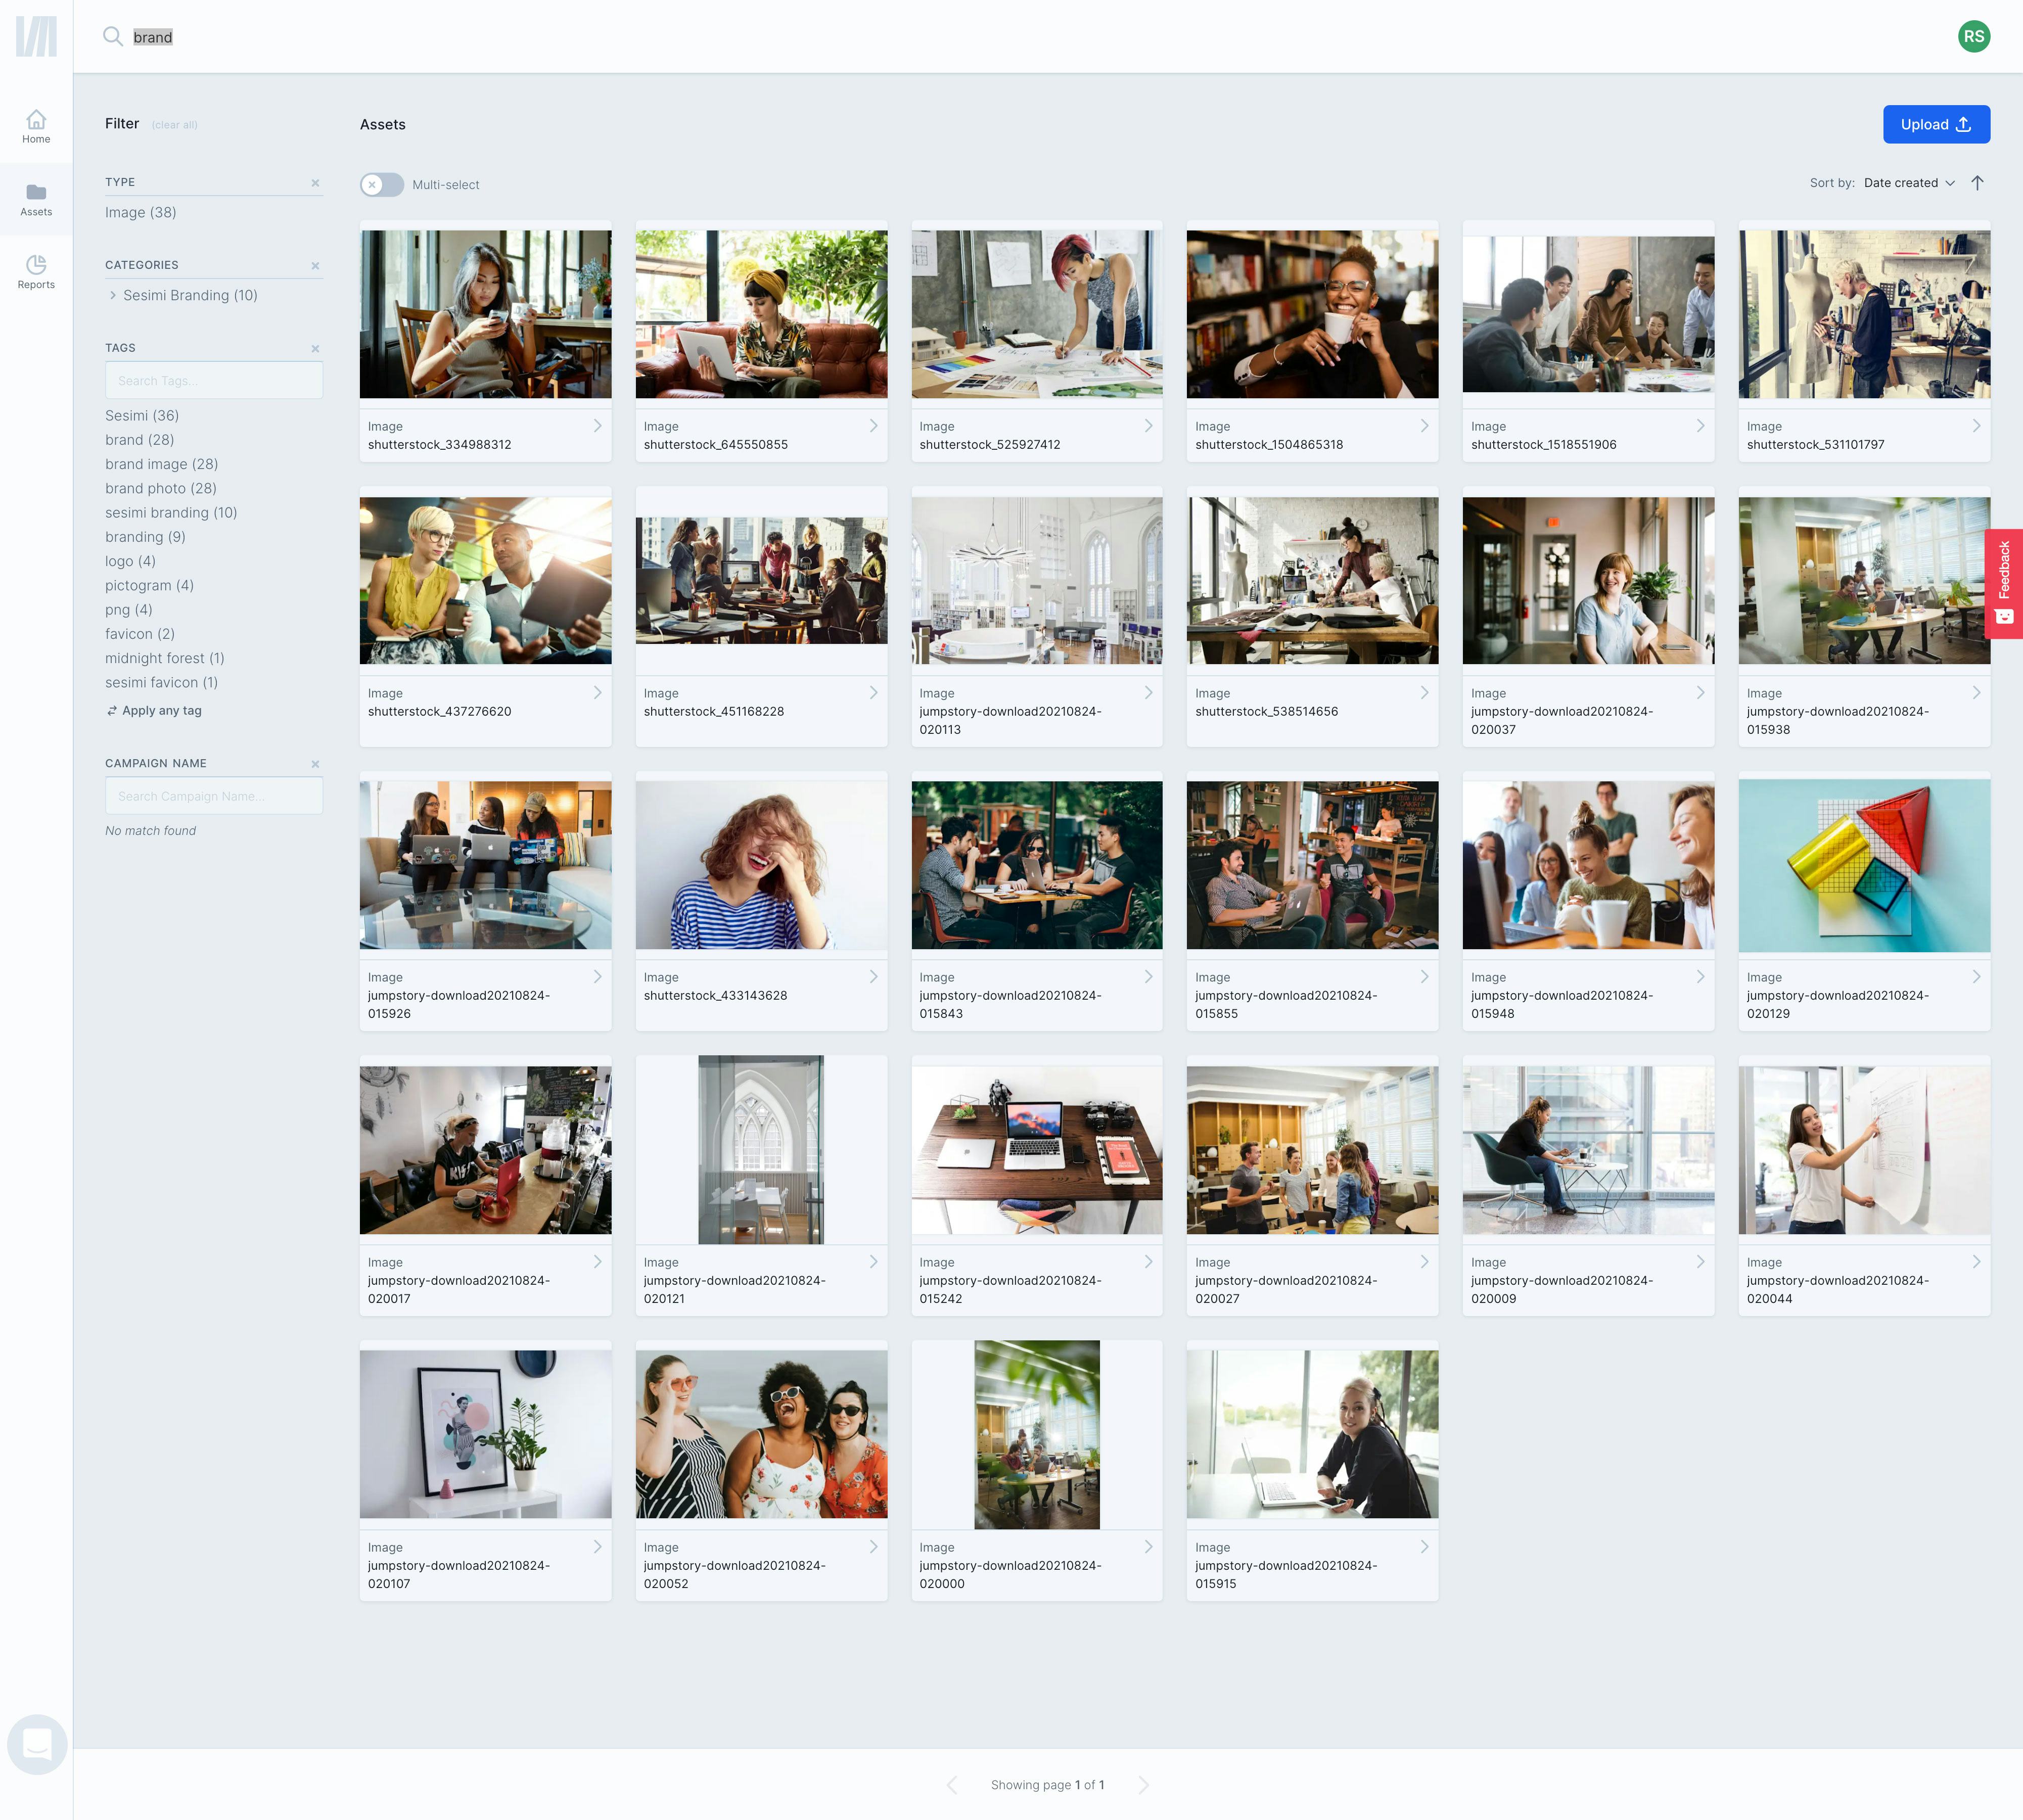Open the chat widget icon

pyautogui.click(x=37, y=1744)
